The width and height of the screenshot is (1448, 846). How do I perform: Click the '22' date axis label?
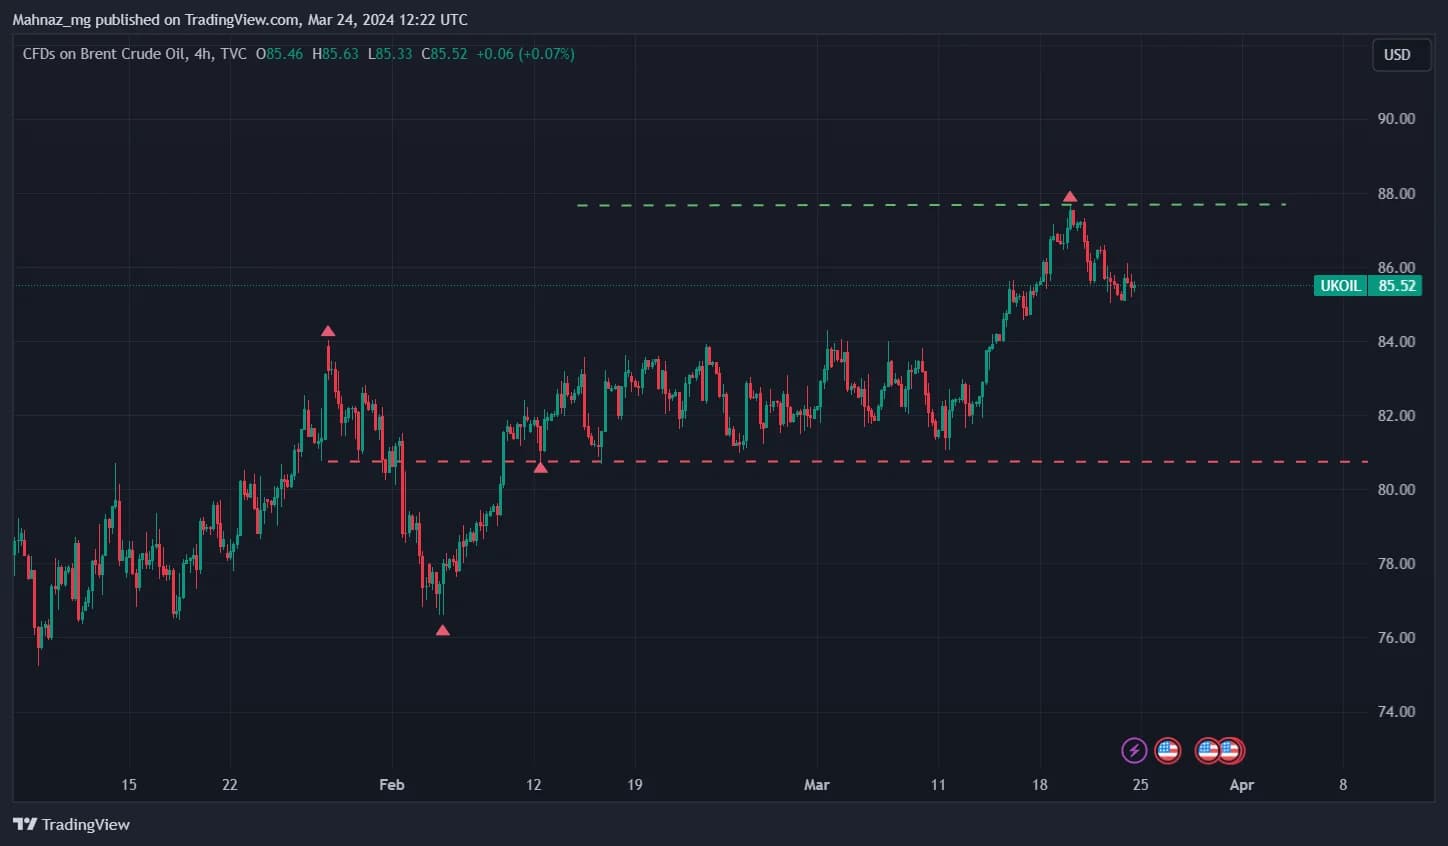tap(230, 785)
